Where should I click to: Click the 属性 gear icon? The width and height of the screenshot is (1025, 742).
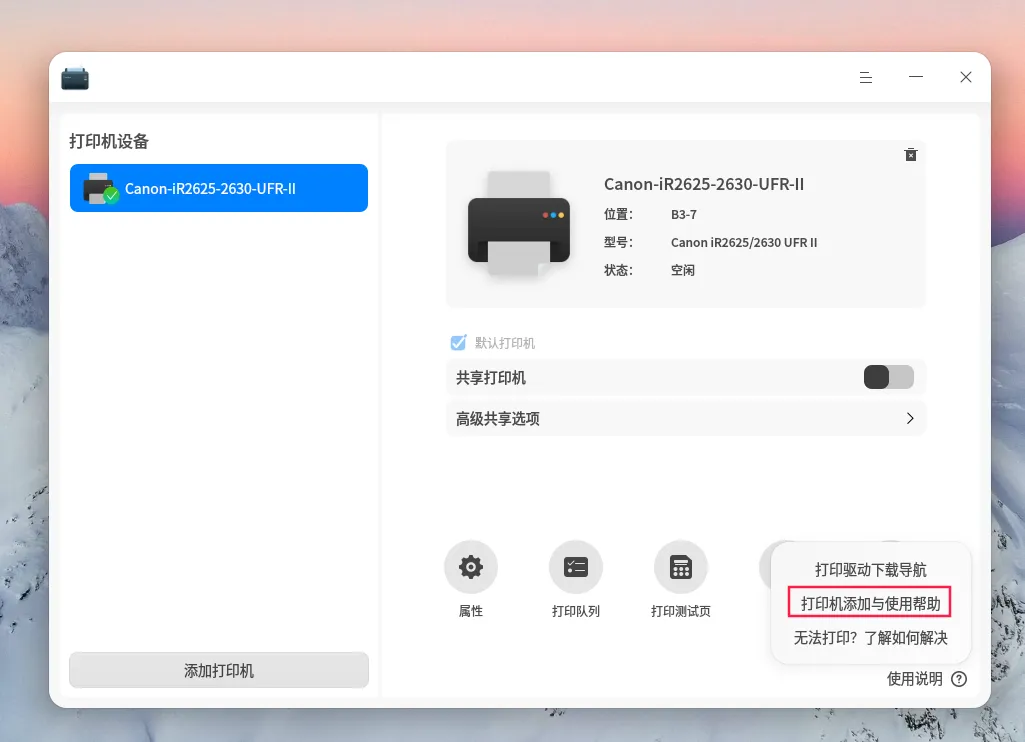coord(471,567)
